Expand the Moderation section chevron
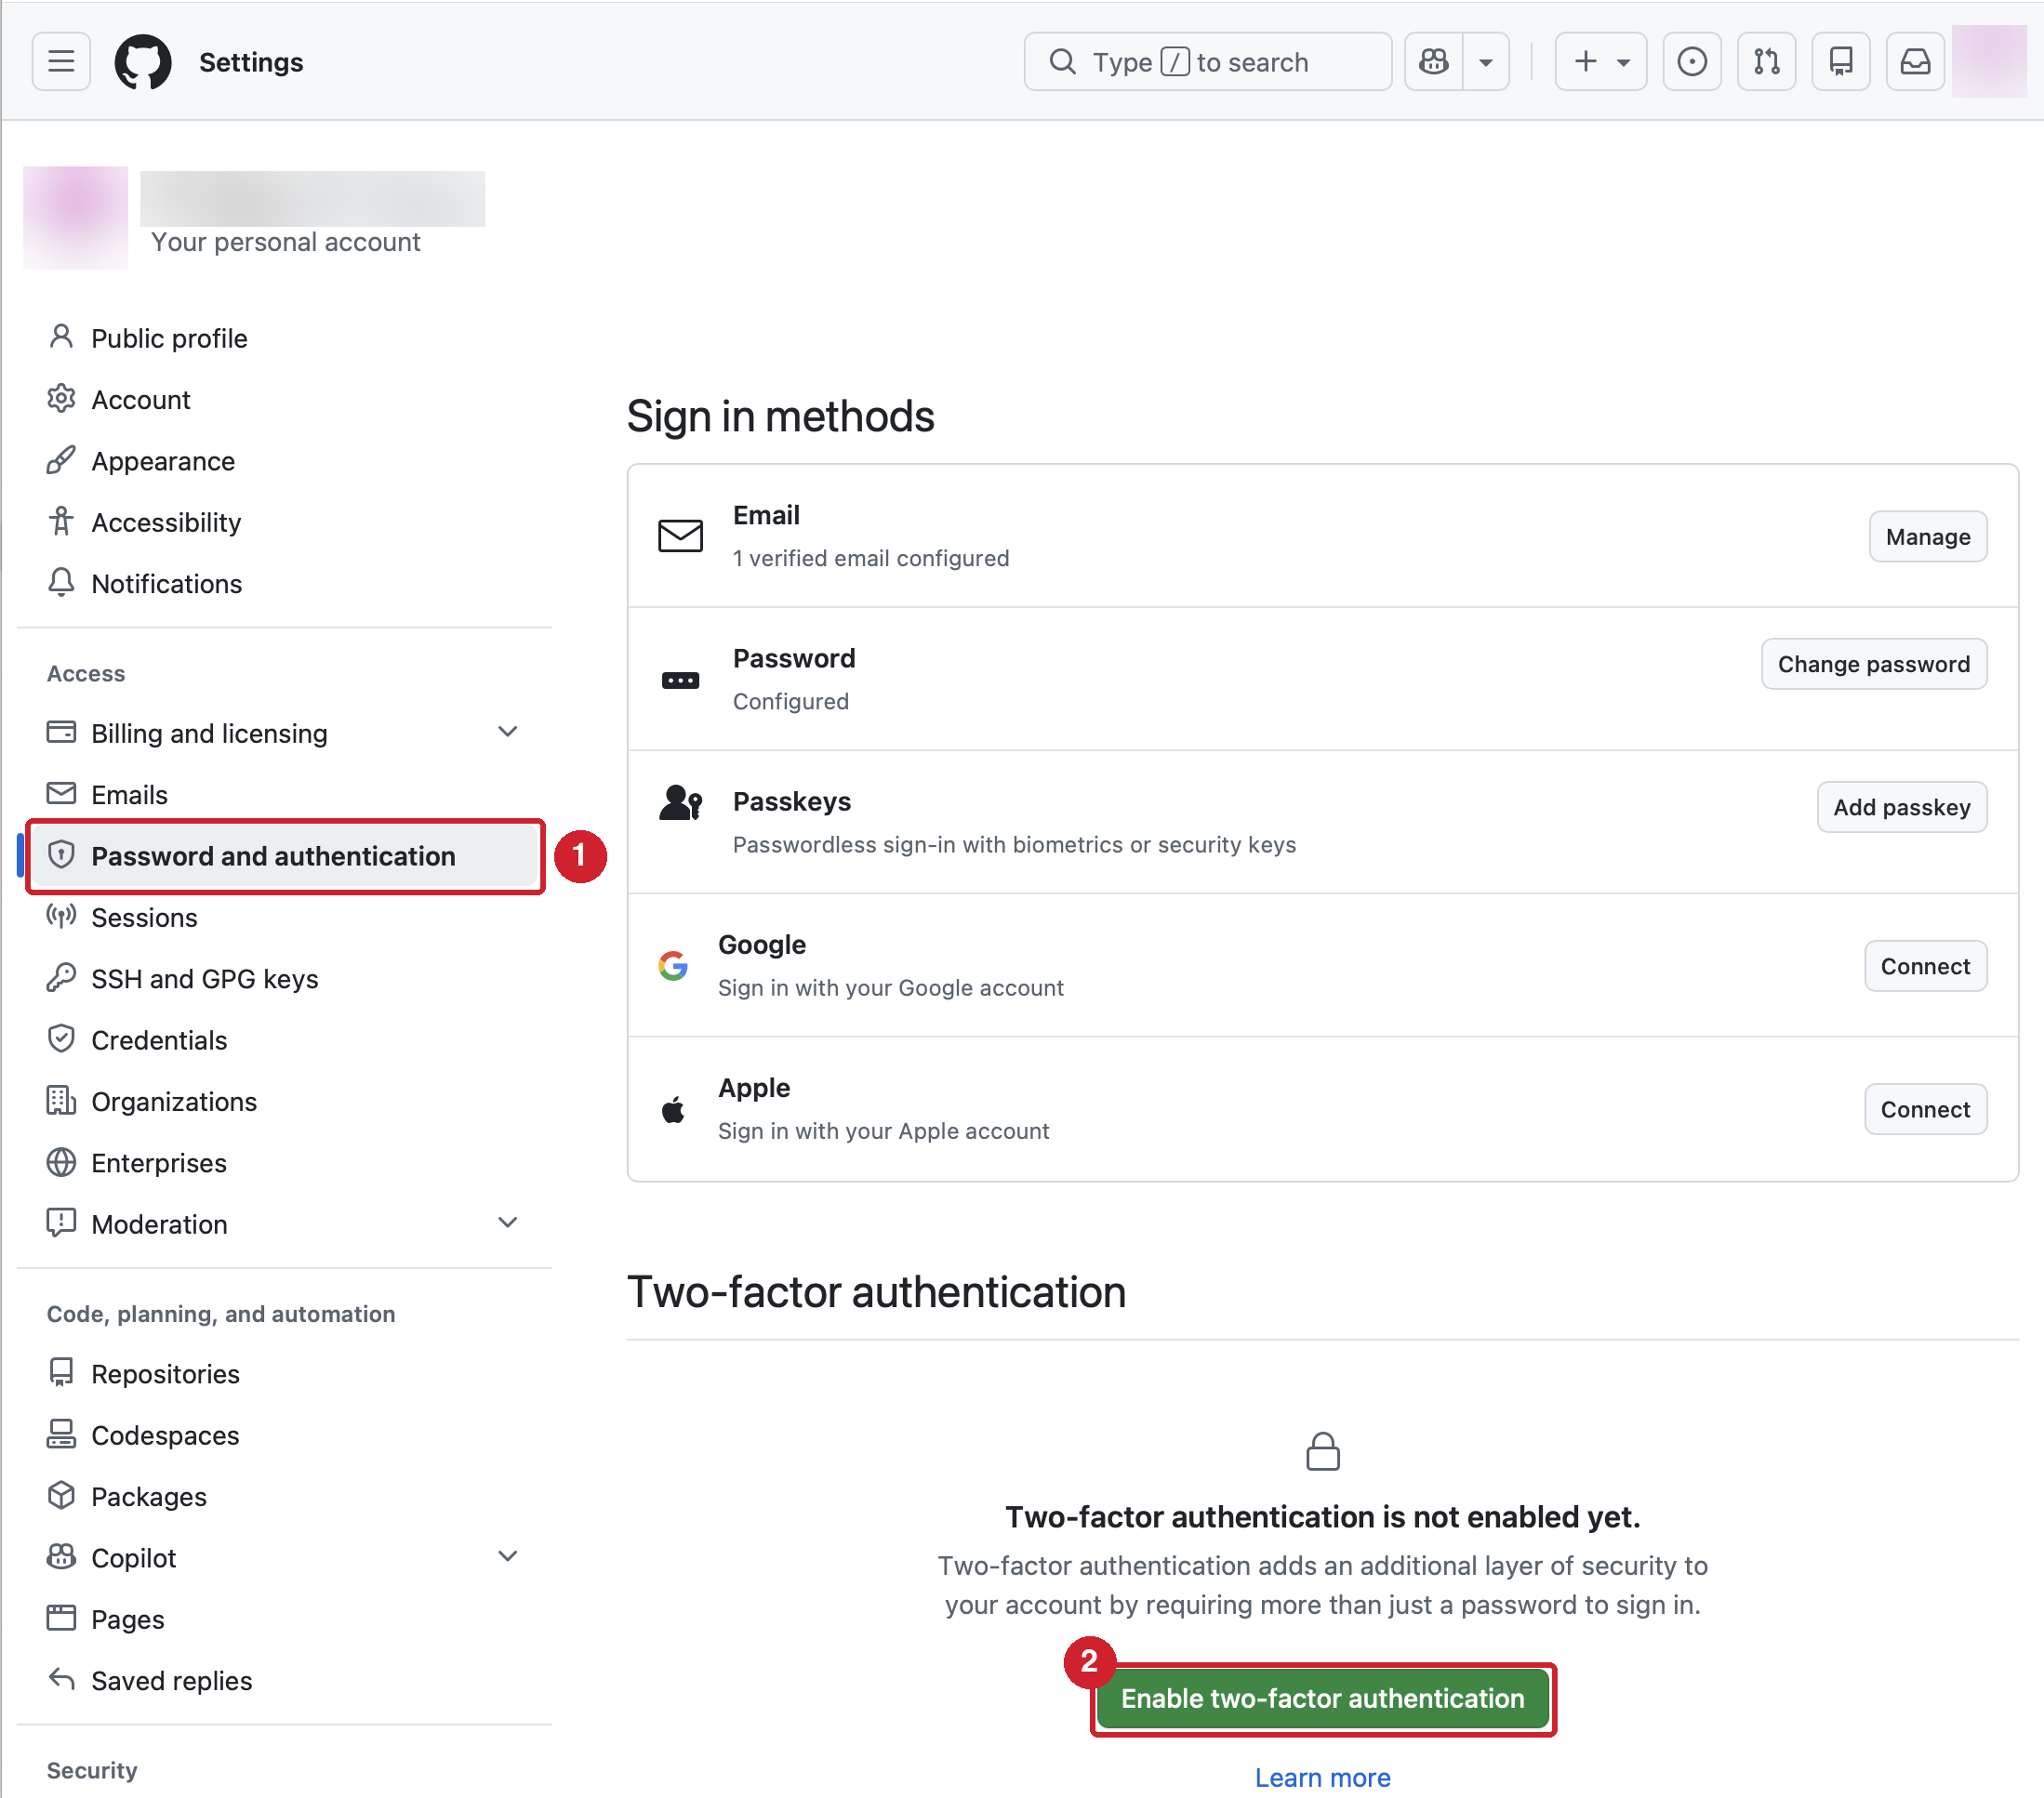Viewport: 2044px width, 1798px height. point(508,1223)
